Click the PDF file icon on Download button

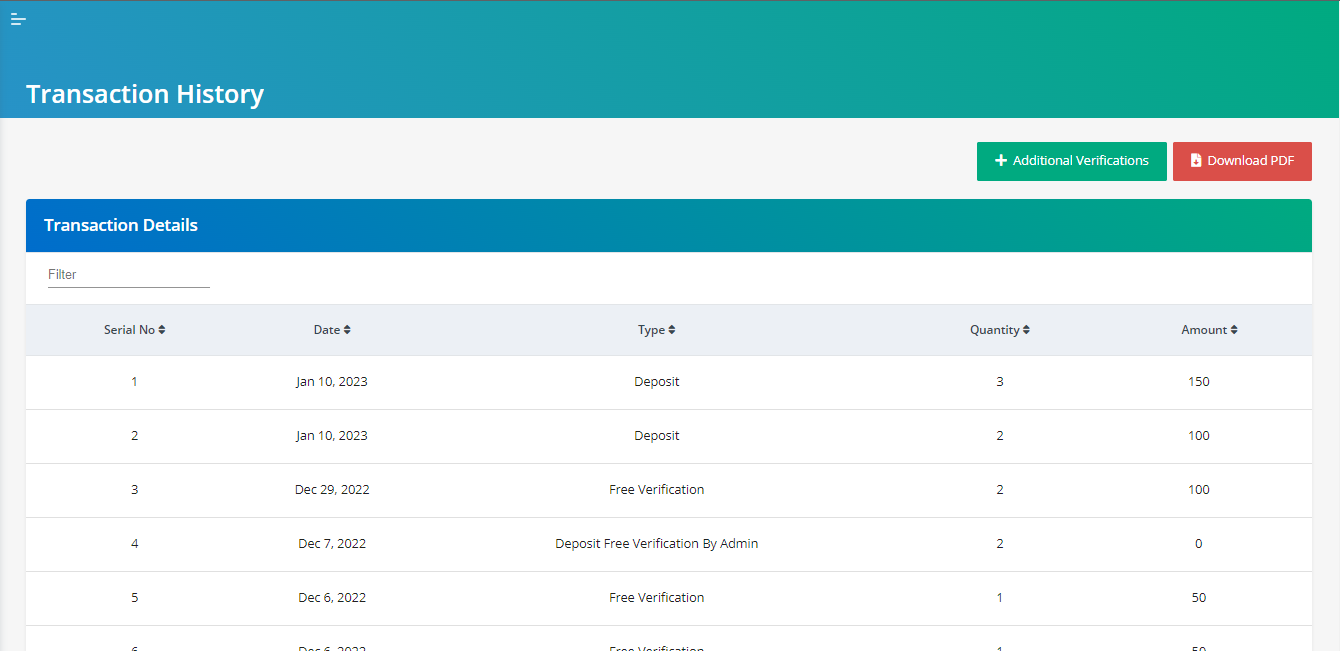point(1195,161)
